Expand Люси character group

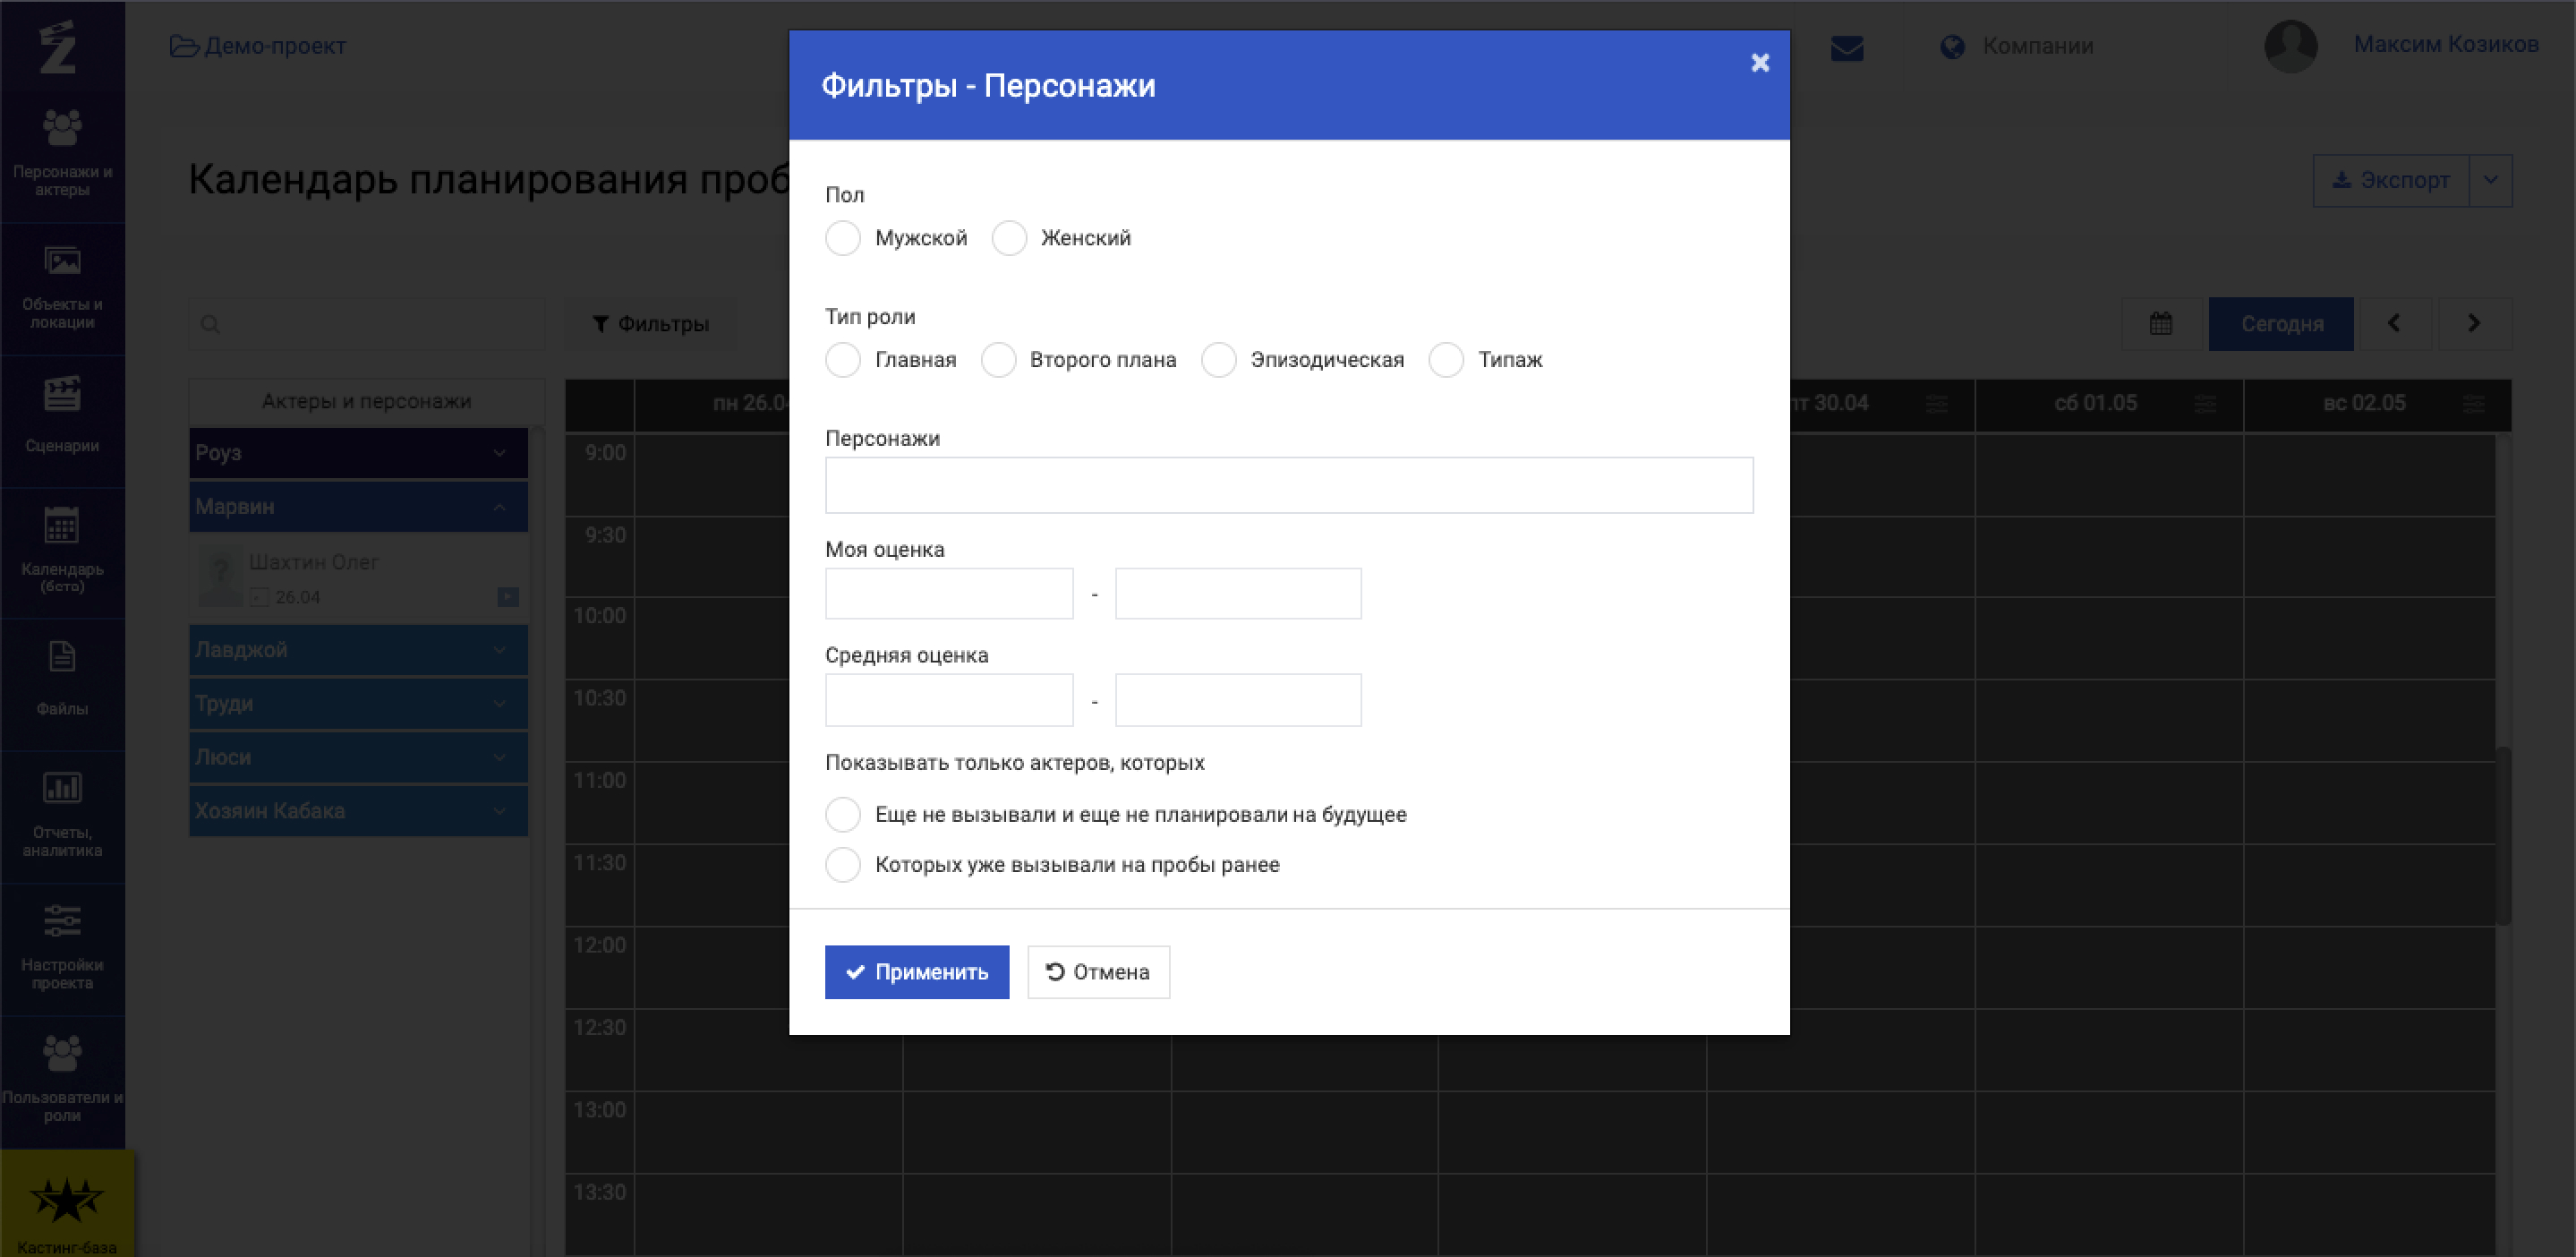click(358, 757)
